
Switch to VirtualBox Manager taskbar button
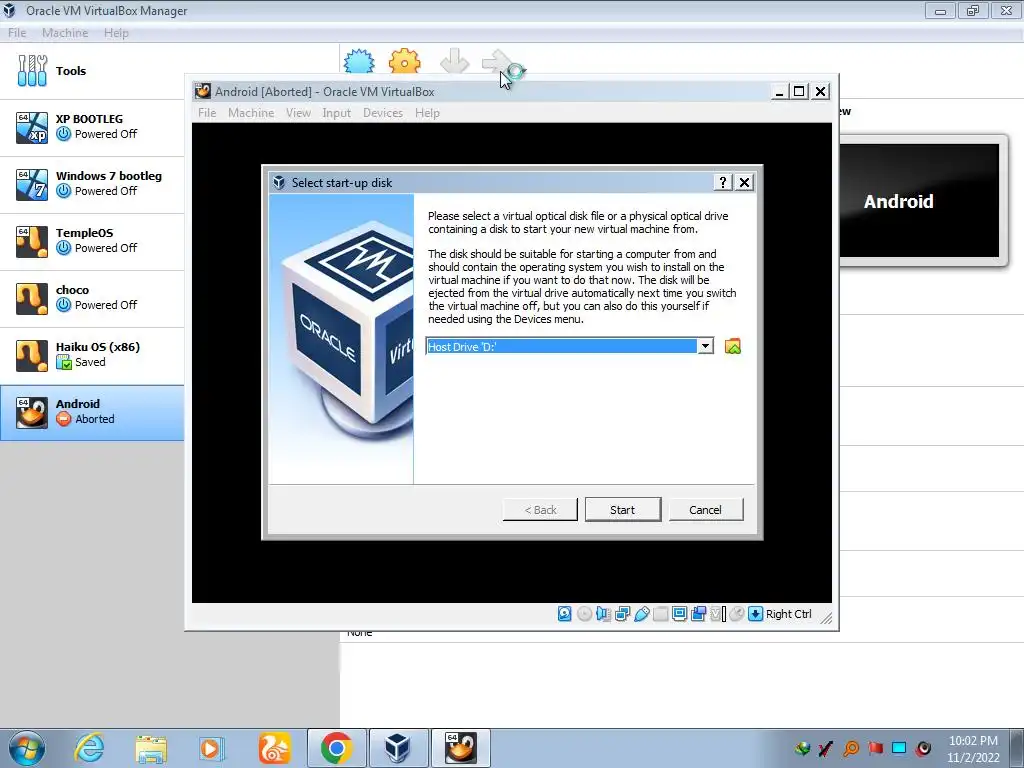(398, 748)
